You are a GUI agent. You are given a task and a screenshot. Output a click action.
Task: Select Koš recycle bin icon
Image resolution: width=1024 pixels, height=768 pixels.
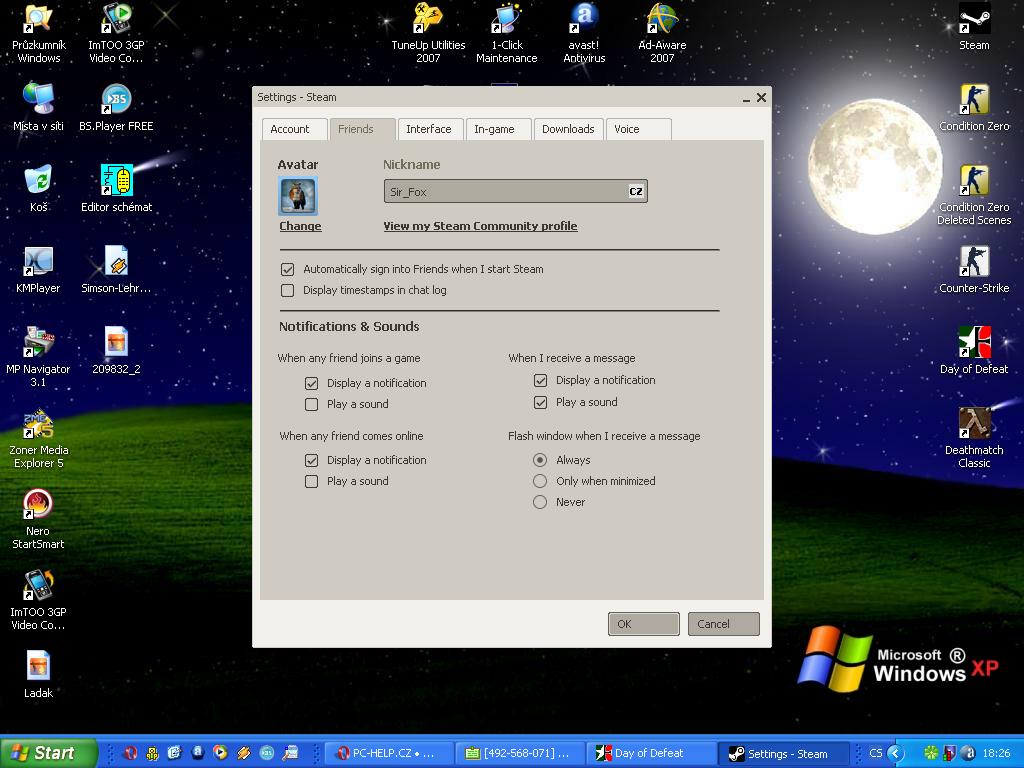39,189
